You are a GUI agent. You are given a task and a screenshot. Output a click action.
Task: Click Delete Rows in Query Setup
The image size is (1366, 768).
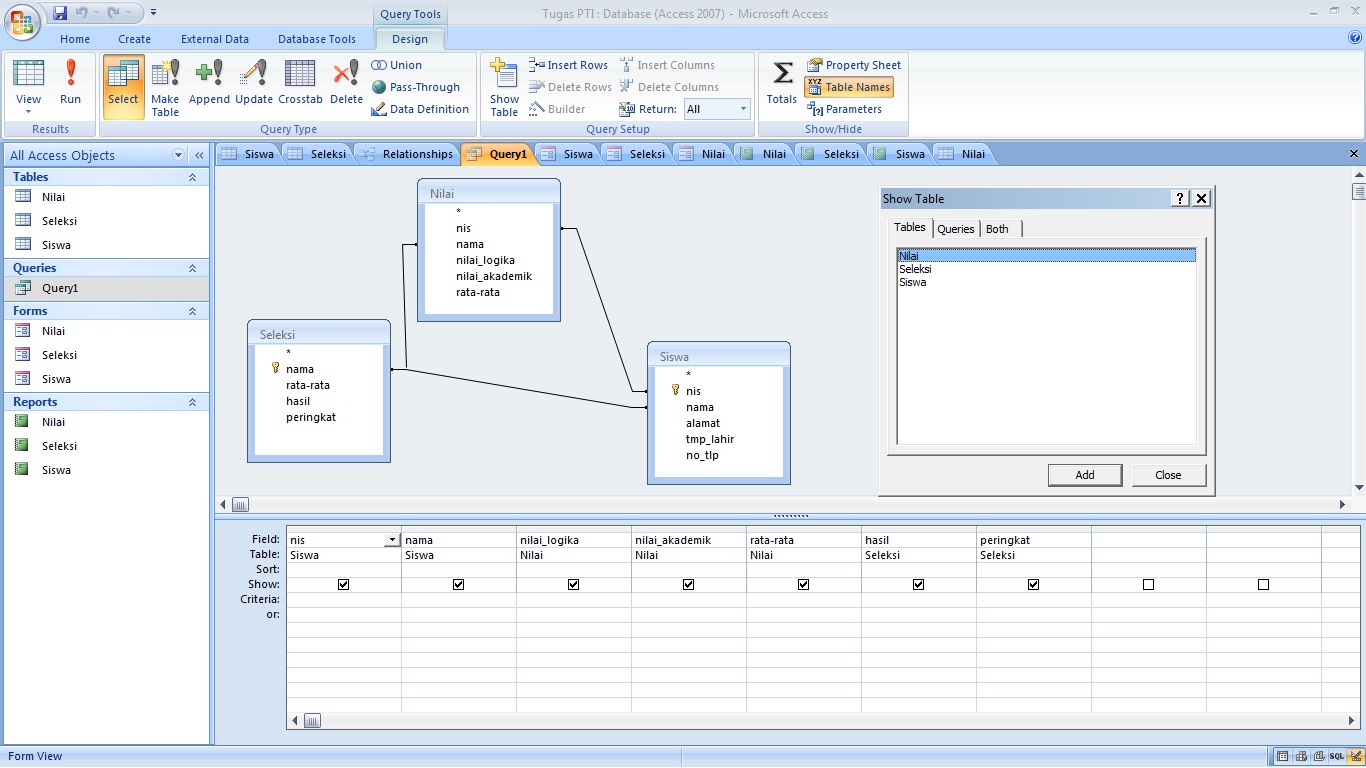[570, 87]
